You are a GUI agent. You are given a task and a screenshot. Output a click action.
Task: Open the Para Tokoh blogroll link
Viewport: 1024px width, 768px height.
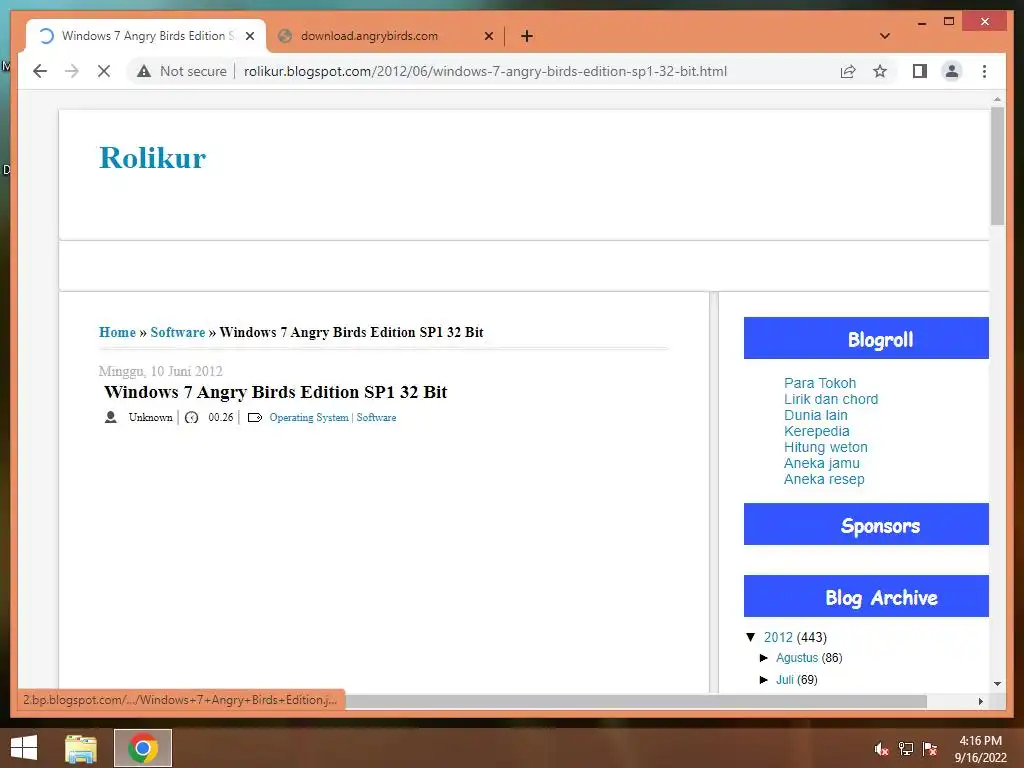coord(820,383)
